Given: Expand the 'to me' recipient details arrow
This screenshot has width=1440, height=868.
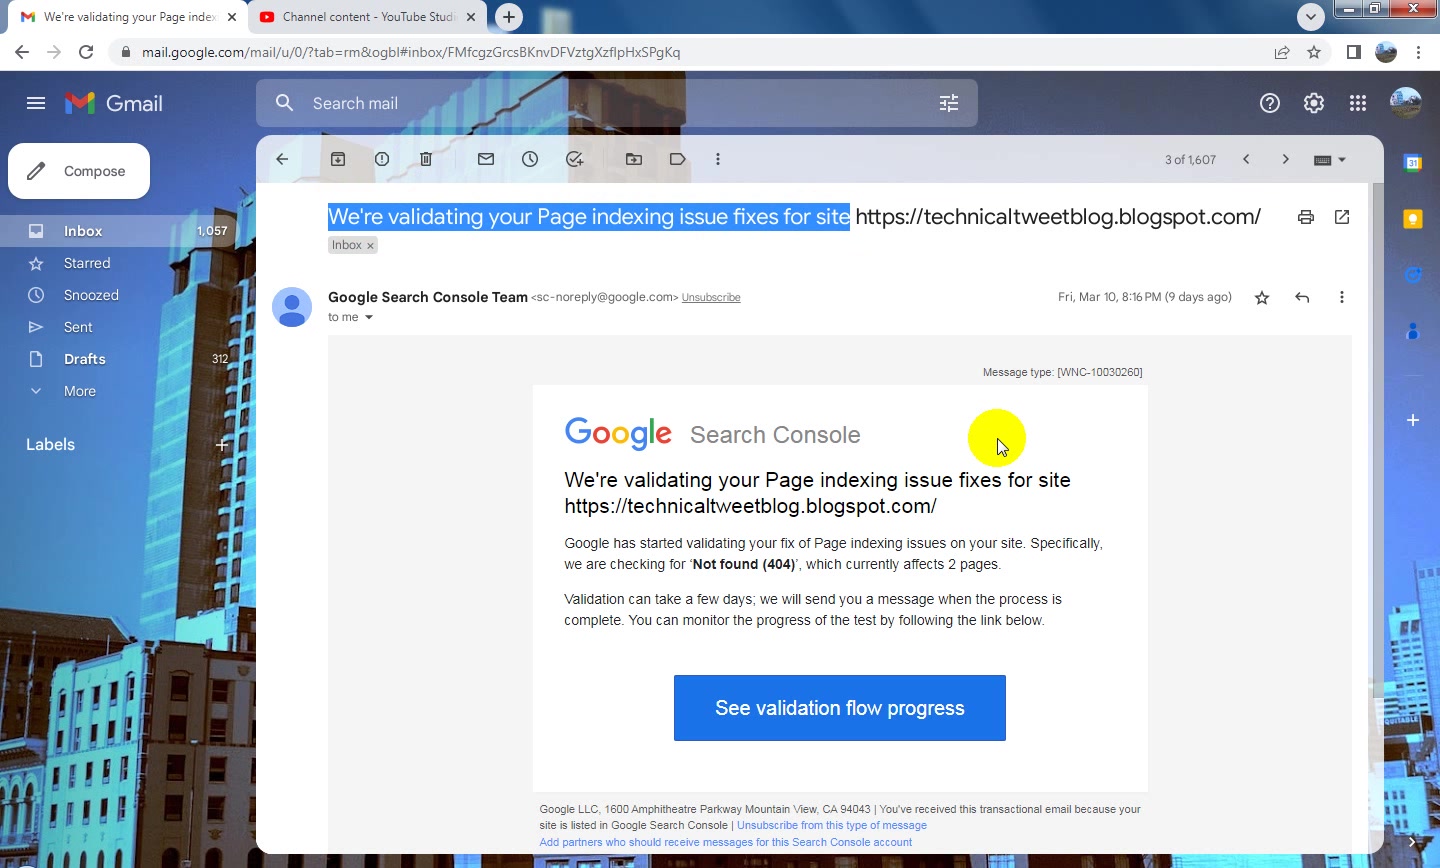Looking at the screenshot, I should click(x=369, y=318).
